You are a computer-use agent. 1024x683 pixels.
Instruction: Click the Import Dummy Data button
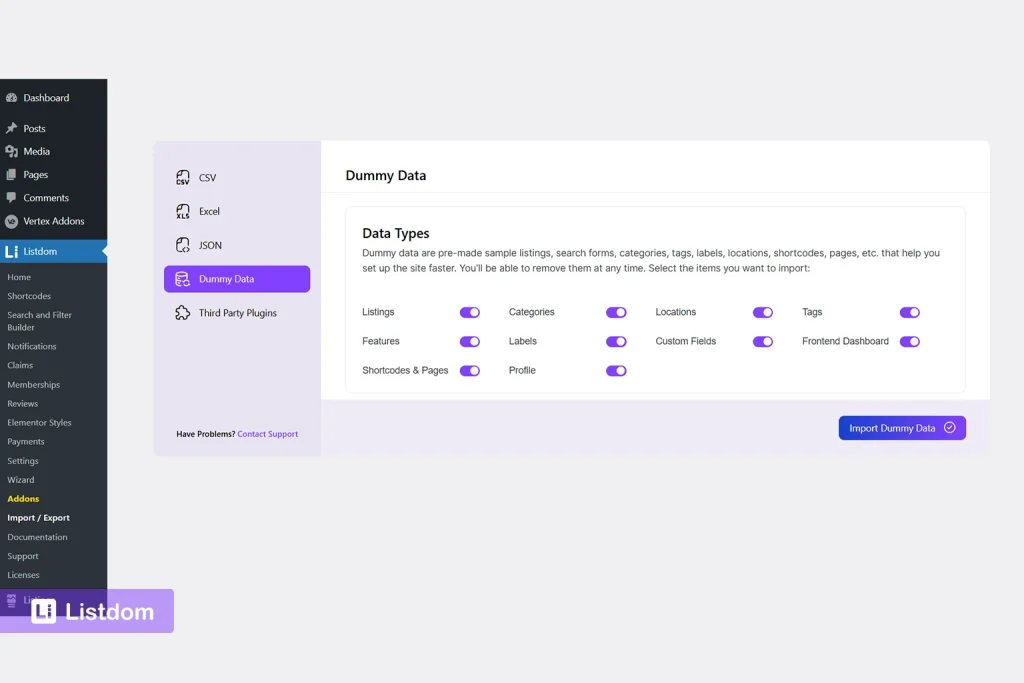[901, 427]
